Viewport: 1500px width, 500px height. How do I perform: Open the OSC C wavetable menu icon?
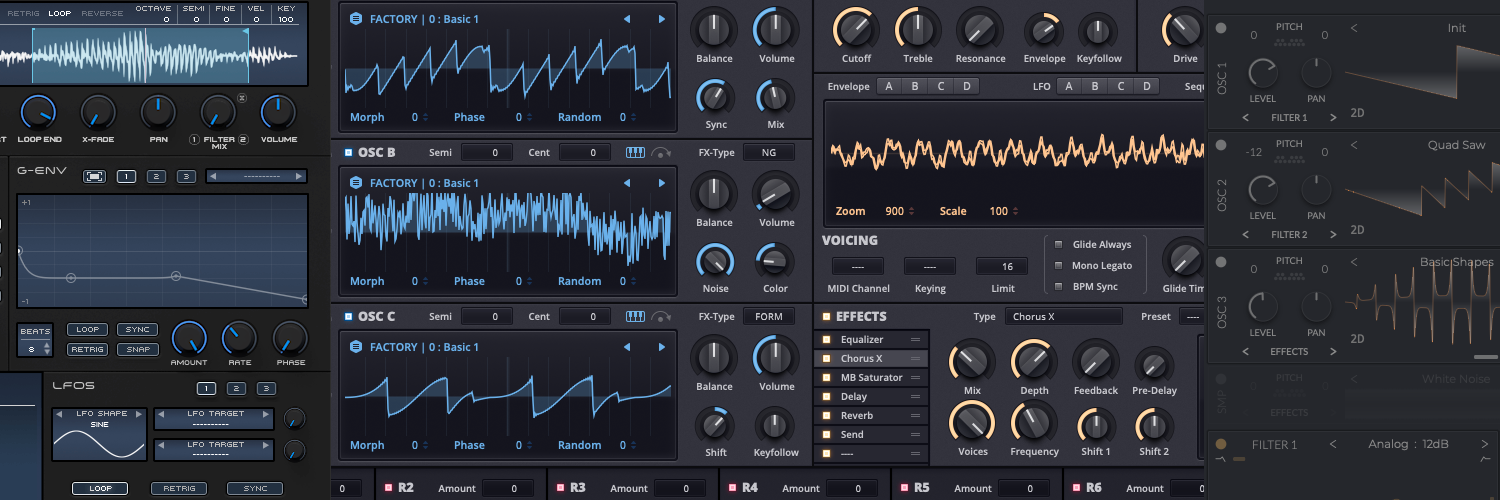(356, 347)
